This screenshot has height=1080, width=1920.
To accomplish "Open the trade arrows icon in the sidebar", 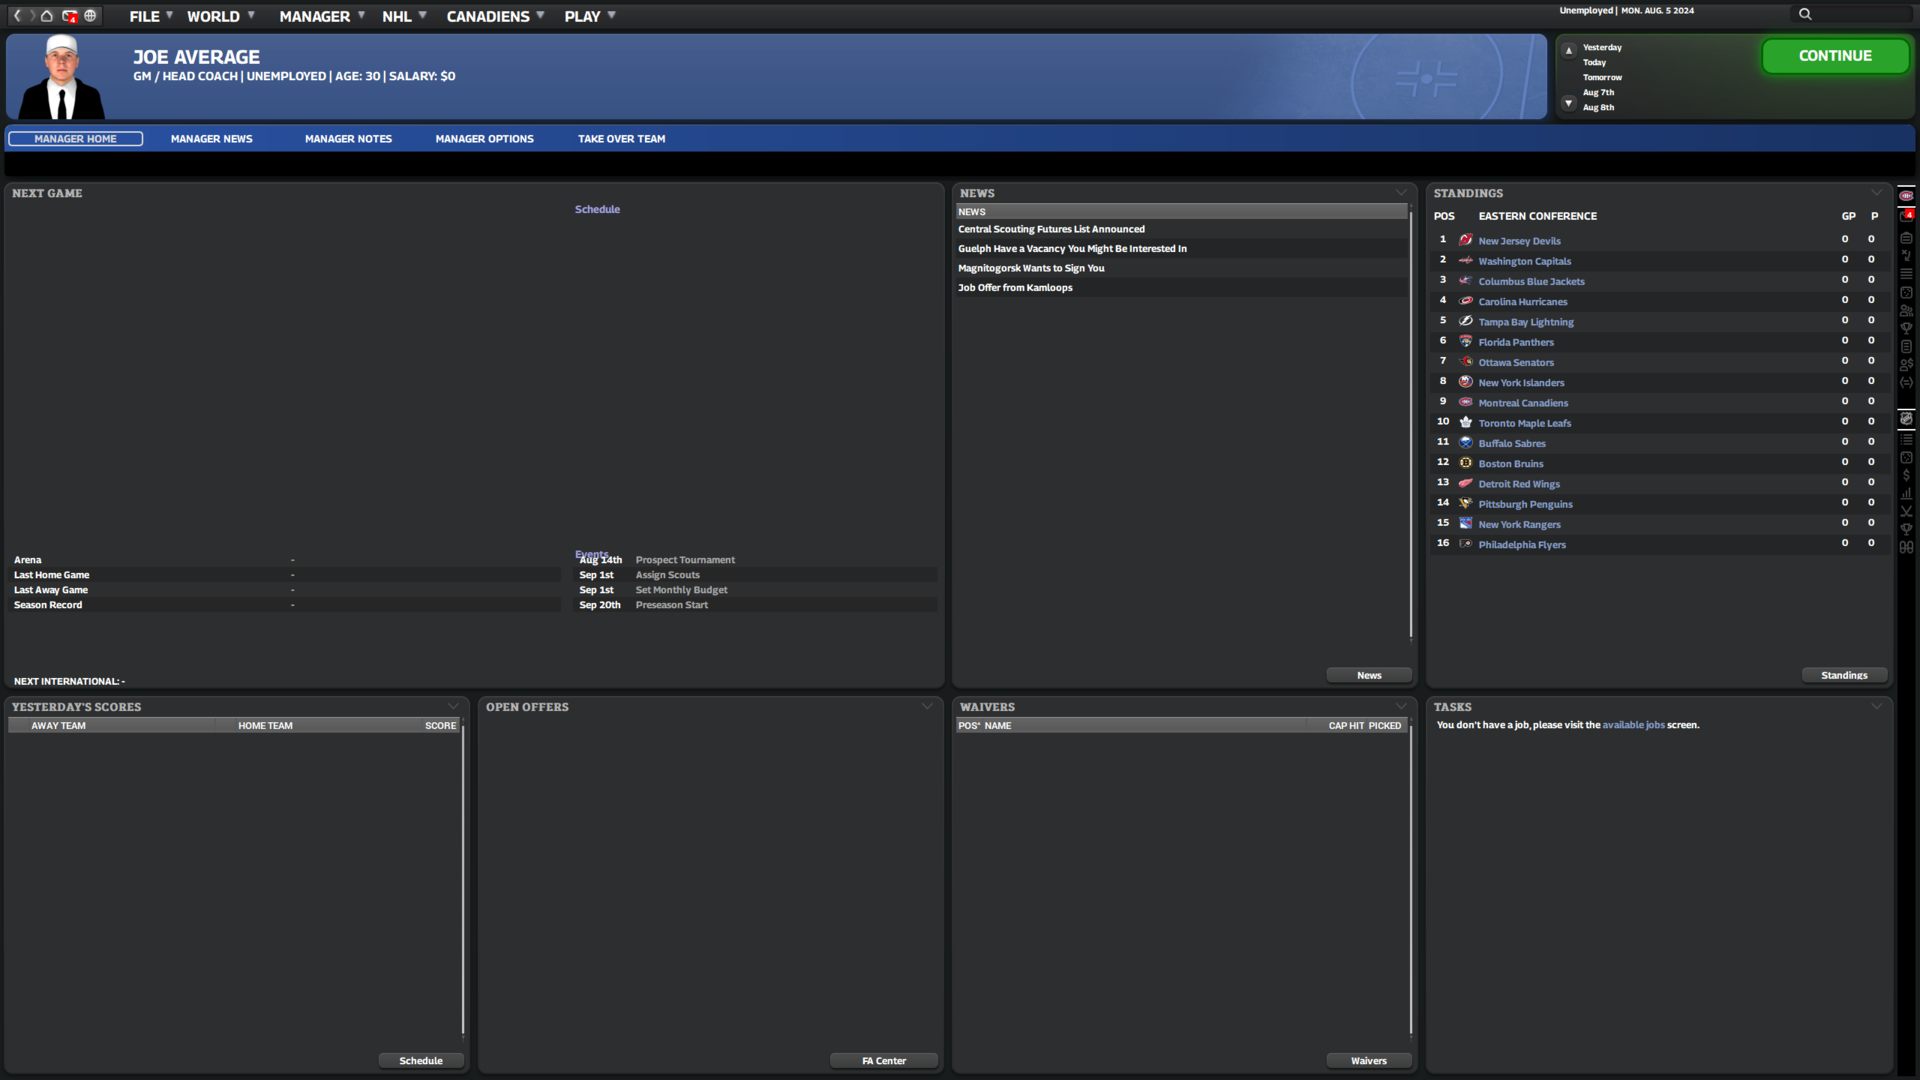I will point(1906,383).
